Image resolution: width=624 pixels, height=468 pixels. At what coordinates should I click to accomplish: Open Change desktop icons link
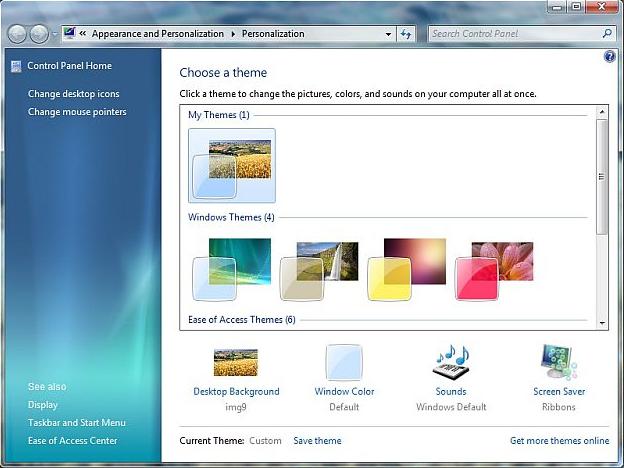point(74,94)
